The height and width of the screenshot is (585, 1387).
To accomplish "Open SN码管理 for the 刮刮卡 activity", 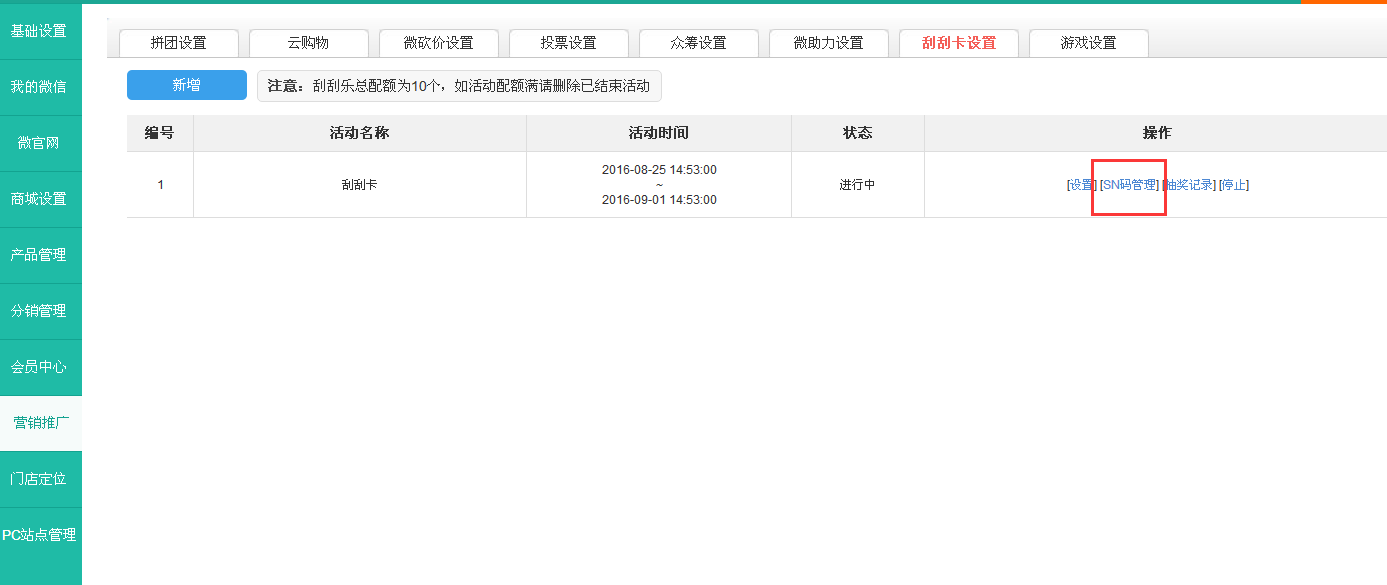I will click(1129, 185).
